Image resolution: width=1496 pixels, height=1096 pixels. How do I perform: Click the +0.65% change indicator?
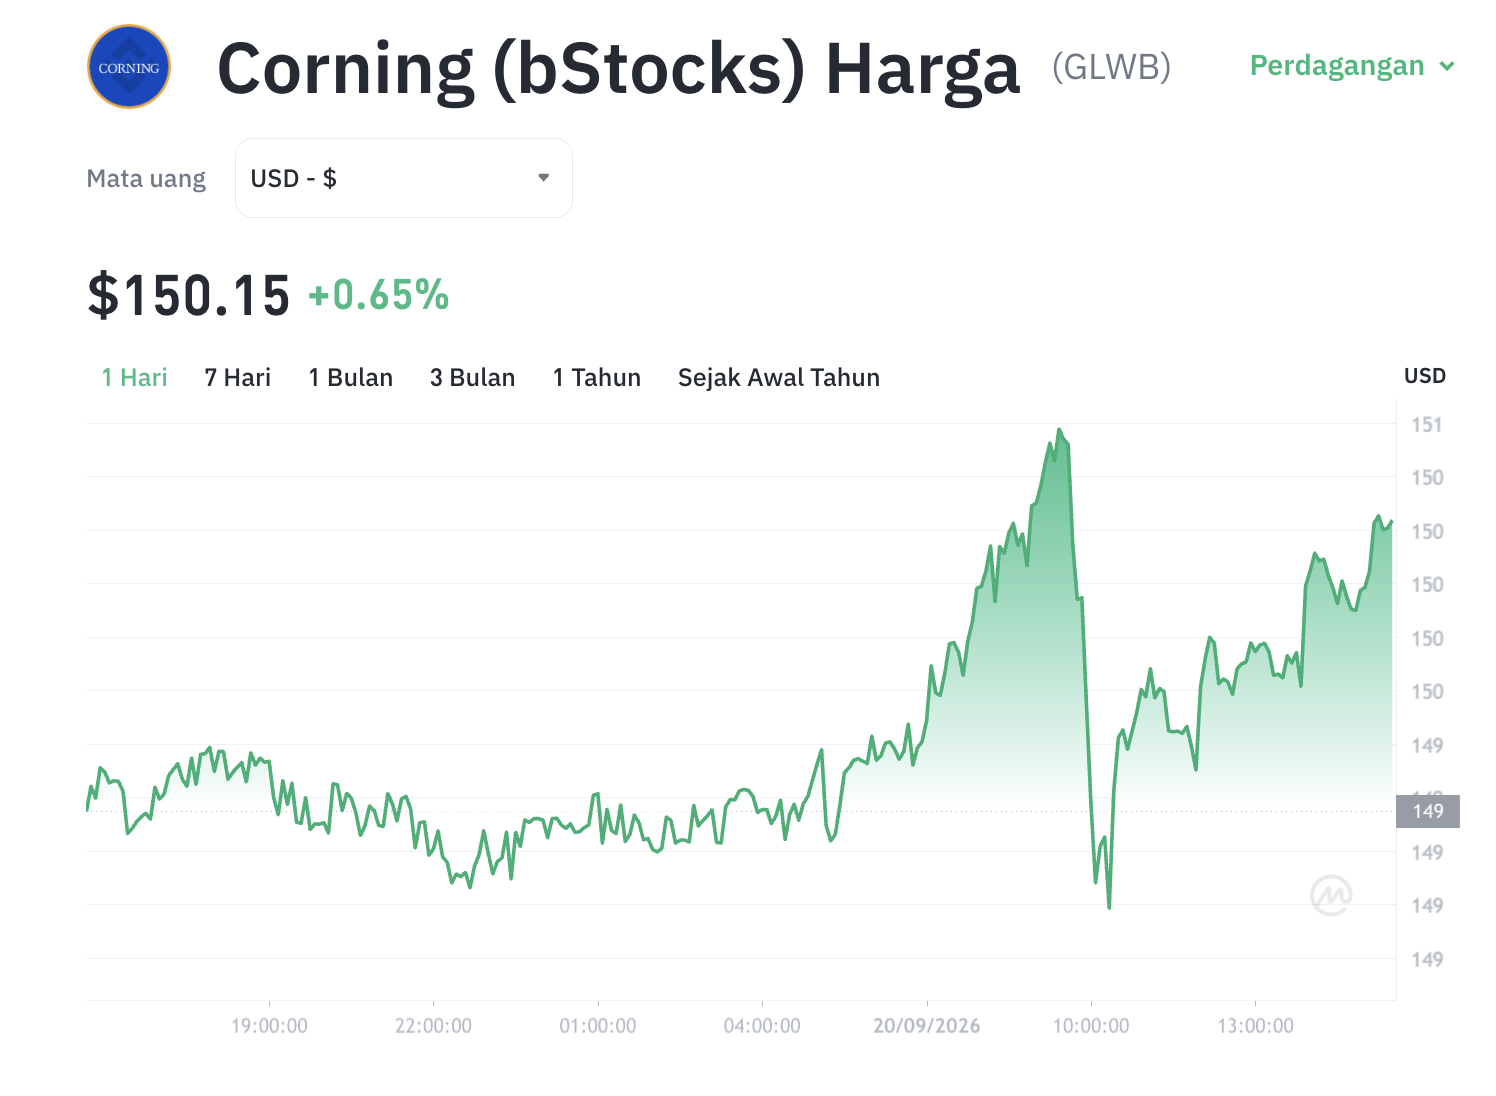(x=379, y=296)
